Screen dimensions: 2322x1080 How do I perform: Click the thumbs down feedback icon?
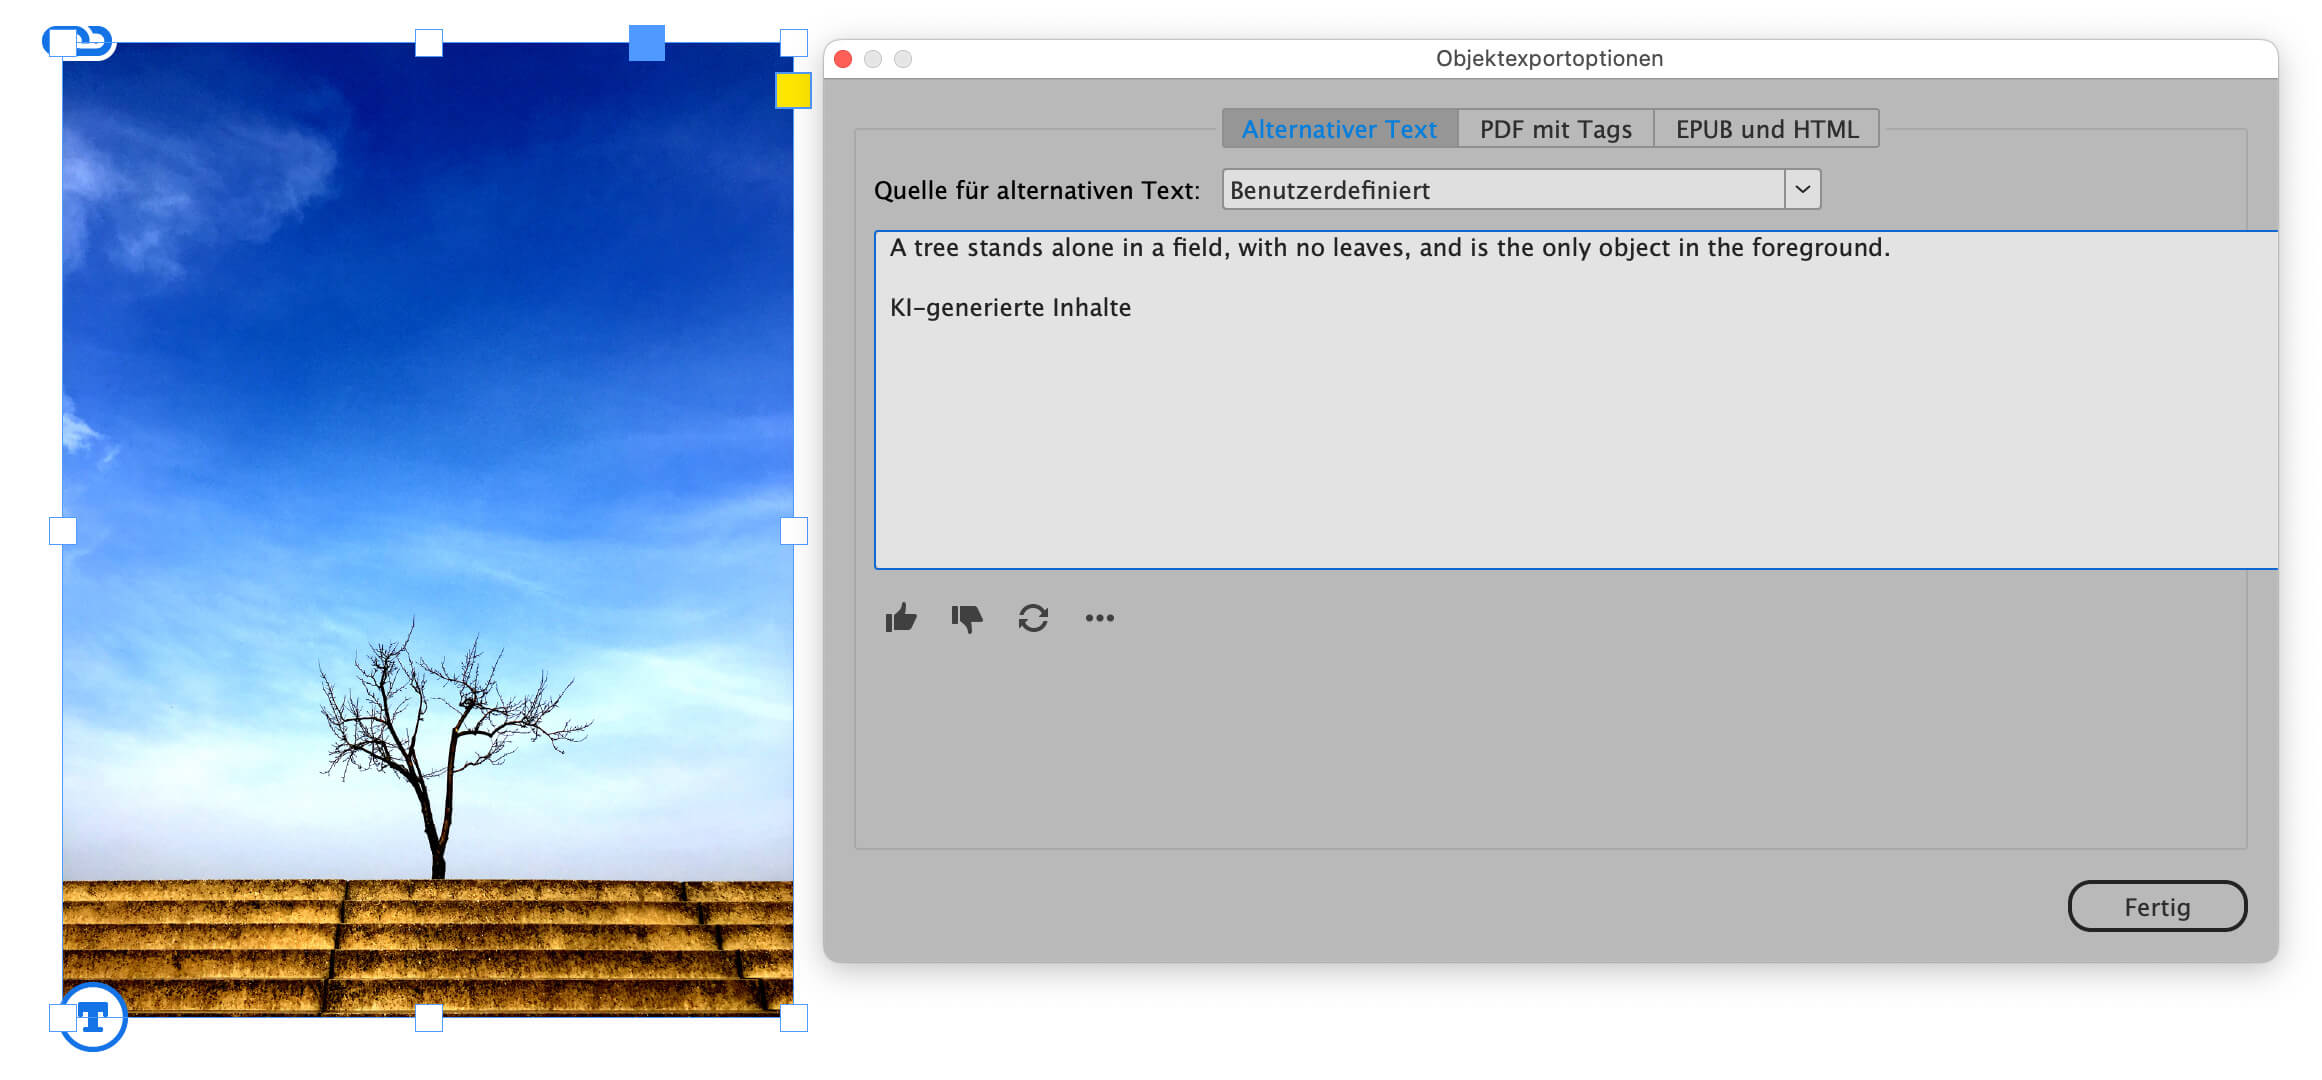coord(967,618)
